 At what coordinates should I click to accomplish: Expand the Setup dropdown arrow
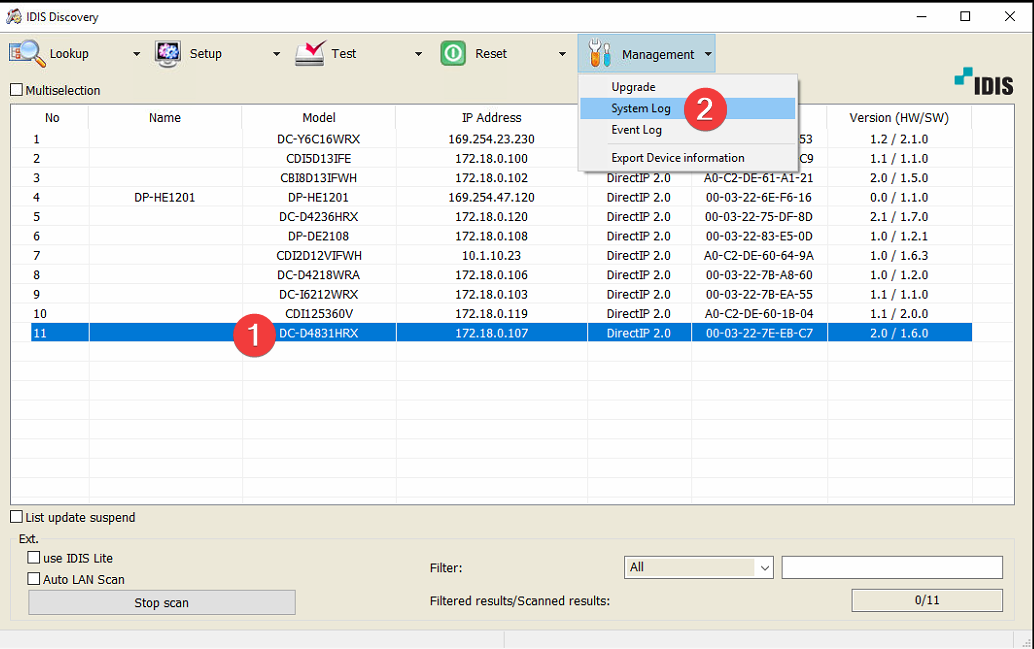276,54
